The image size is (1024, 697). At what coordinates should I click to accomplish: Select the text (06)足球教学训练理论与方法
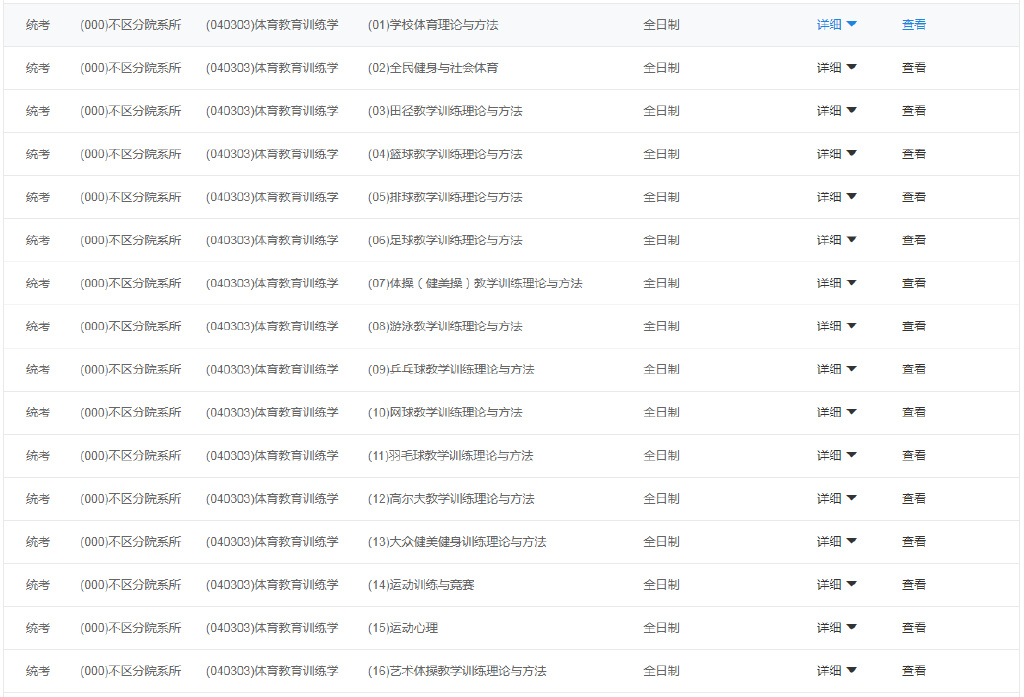pyautogui.click(x=445, y=240)
